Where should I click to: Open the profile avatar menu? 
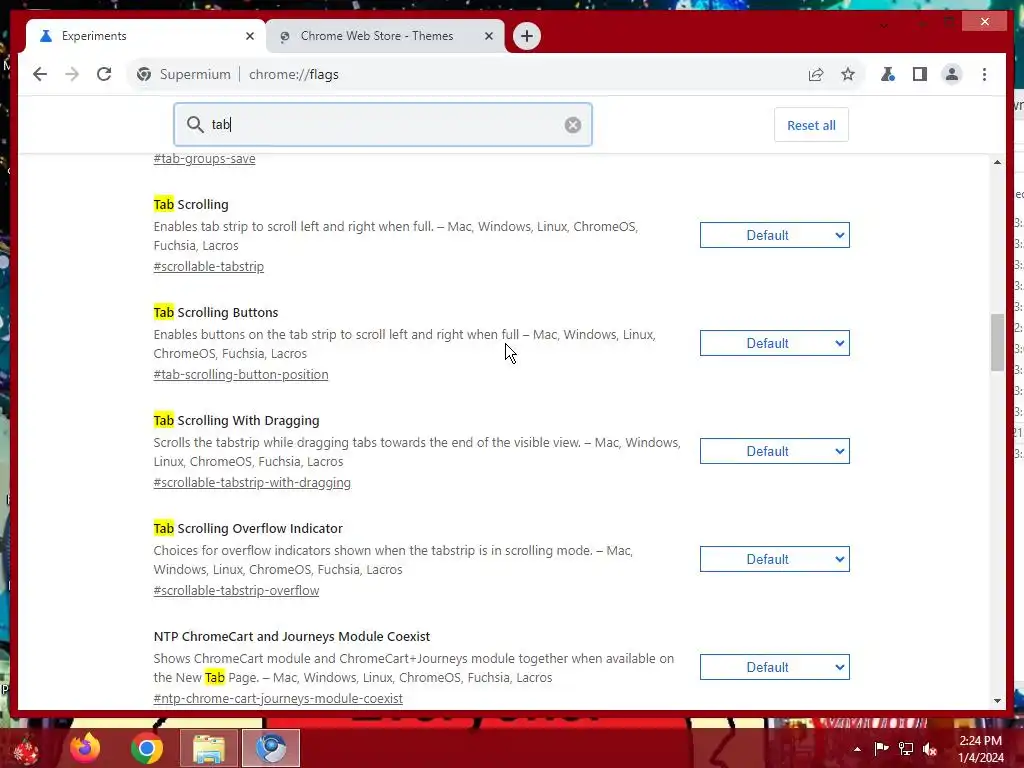tap(952, 74)
